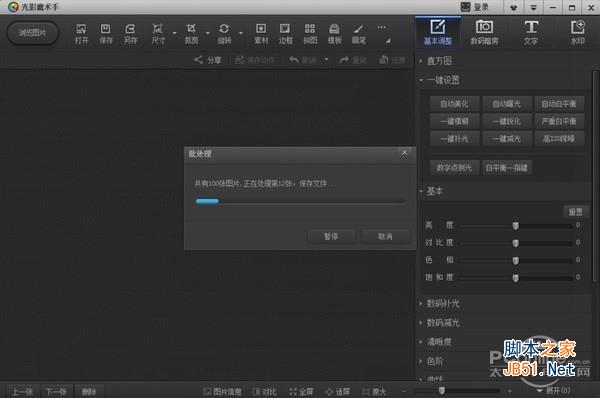Click the 严重白平衡 severe white balance button
Screen dimensions: 600x398
tap(559, 121)
